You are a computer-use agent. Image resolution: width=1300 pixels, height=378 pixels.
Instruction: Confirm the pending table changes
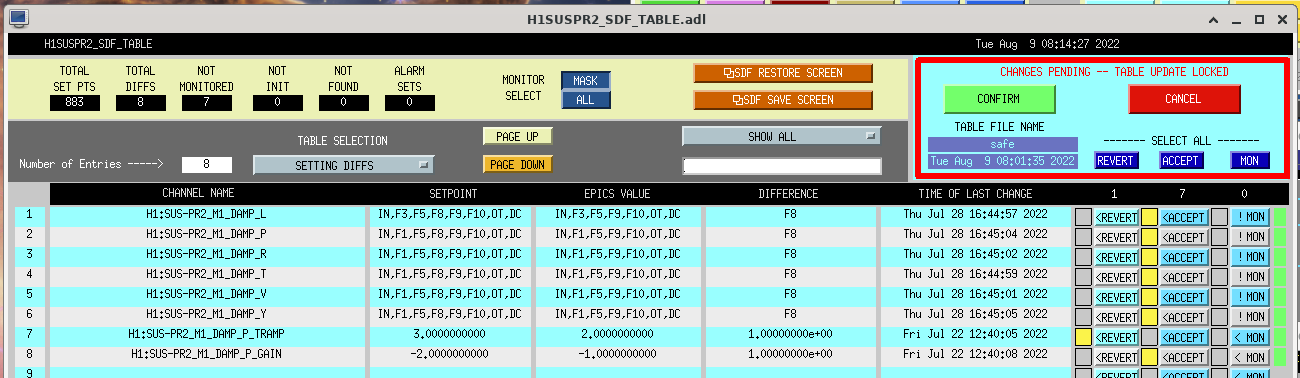click(x=1000, y=99)
